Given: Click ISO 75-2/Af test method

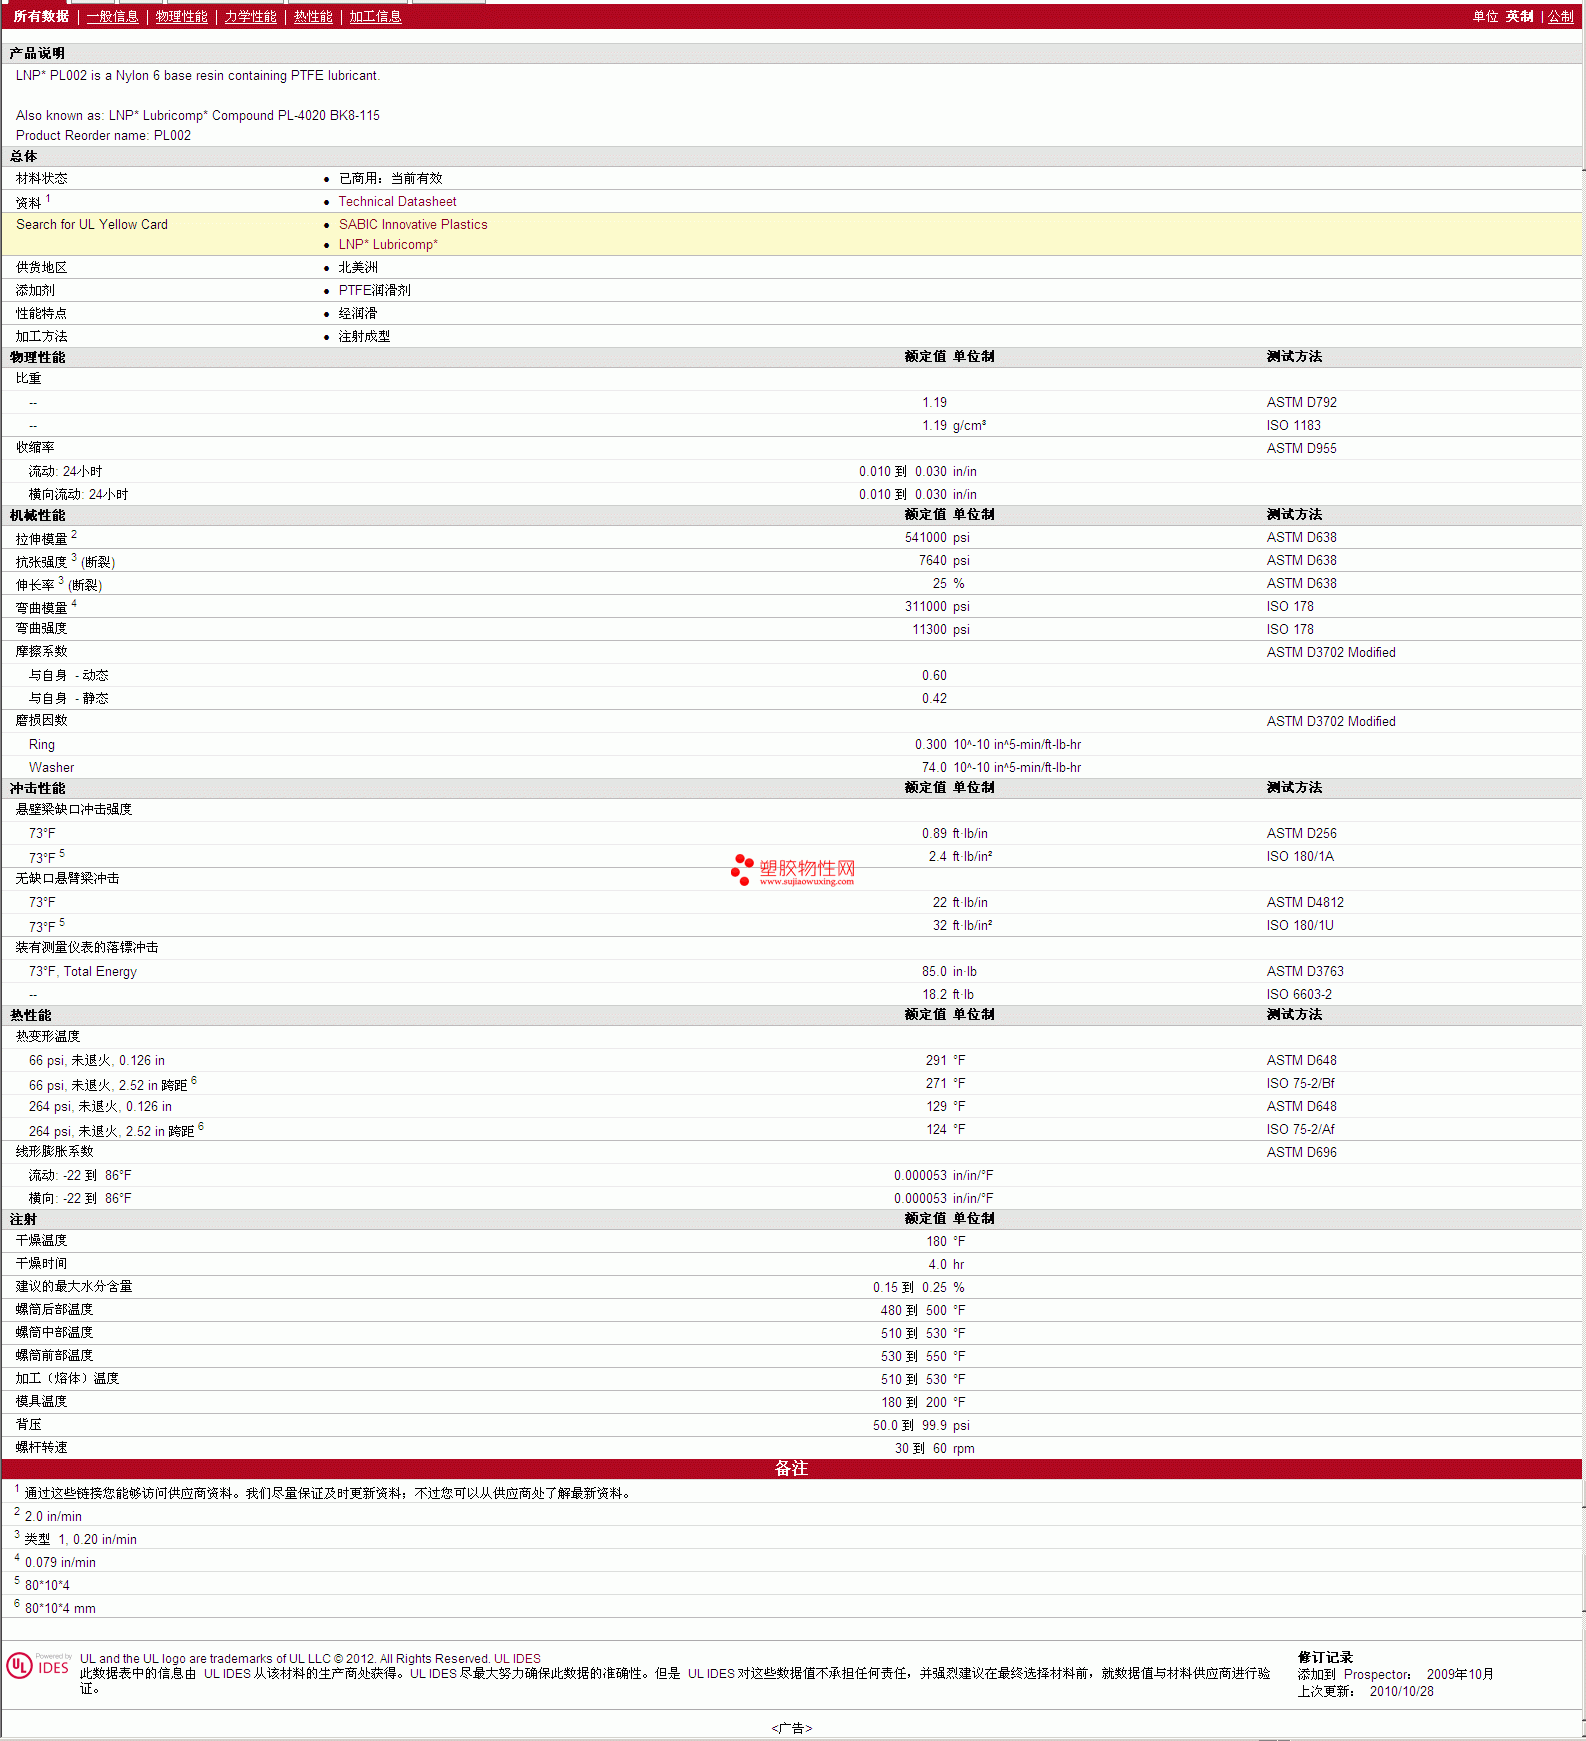Looking at the screenshot, I should (x=1300, y=1130).
